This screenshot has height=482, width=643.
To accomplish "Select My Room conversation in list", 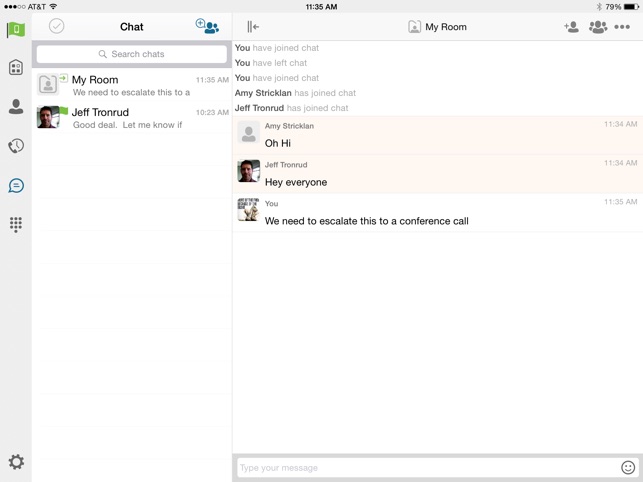I will [x=132, y=85].
